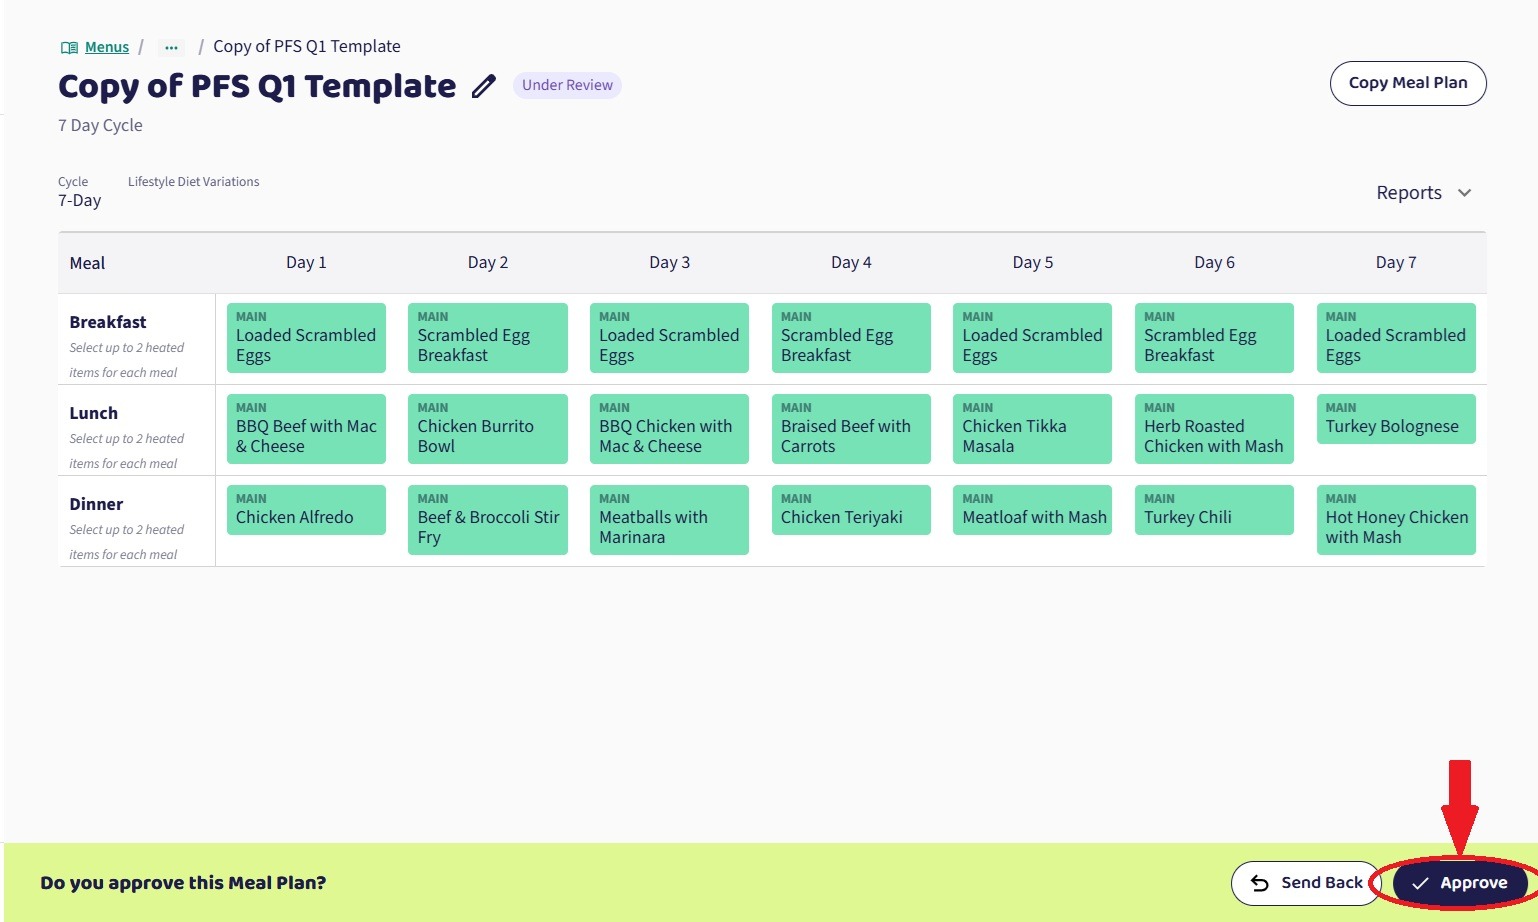Click the Approve checkmark icon

coord(1420,883)
